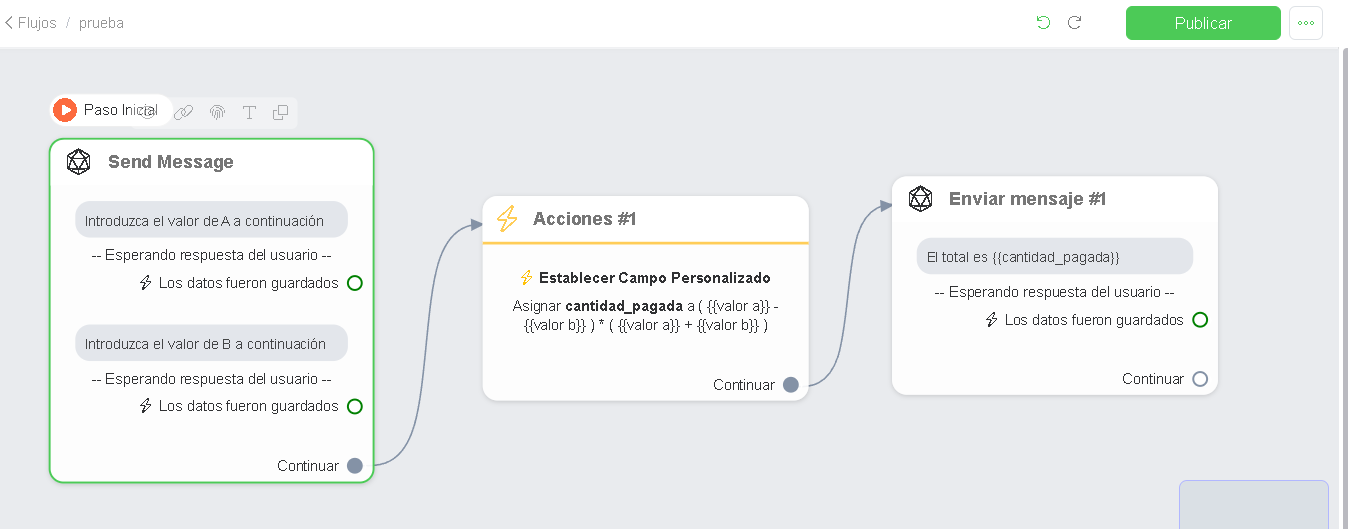Click the lightning bolt icon of Acciones #1
This screenshot has width=1348, height=529.
point(507,219)
